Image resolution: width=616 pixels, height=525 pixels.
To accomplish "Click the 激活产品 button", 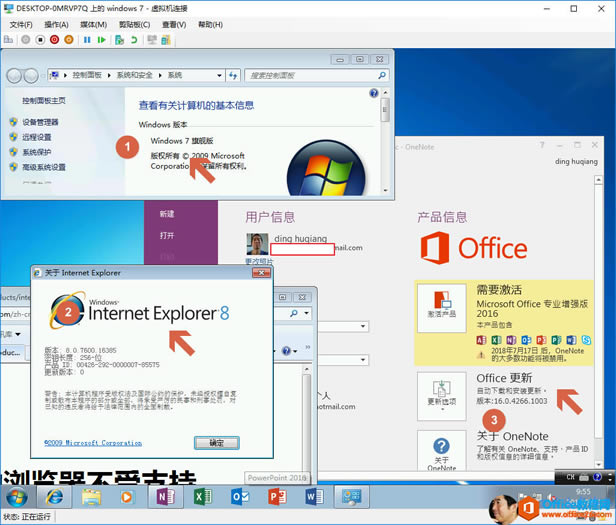I will tap(442, 308).
